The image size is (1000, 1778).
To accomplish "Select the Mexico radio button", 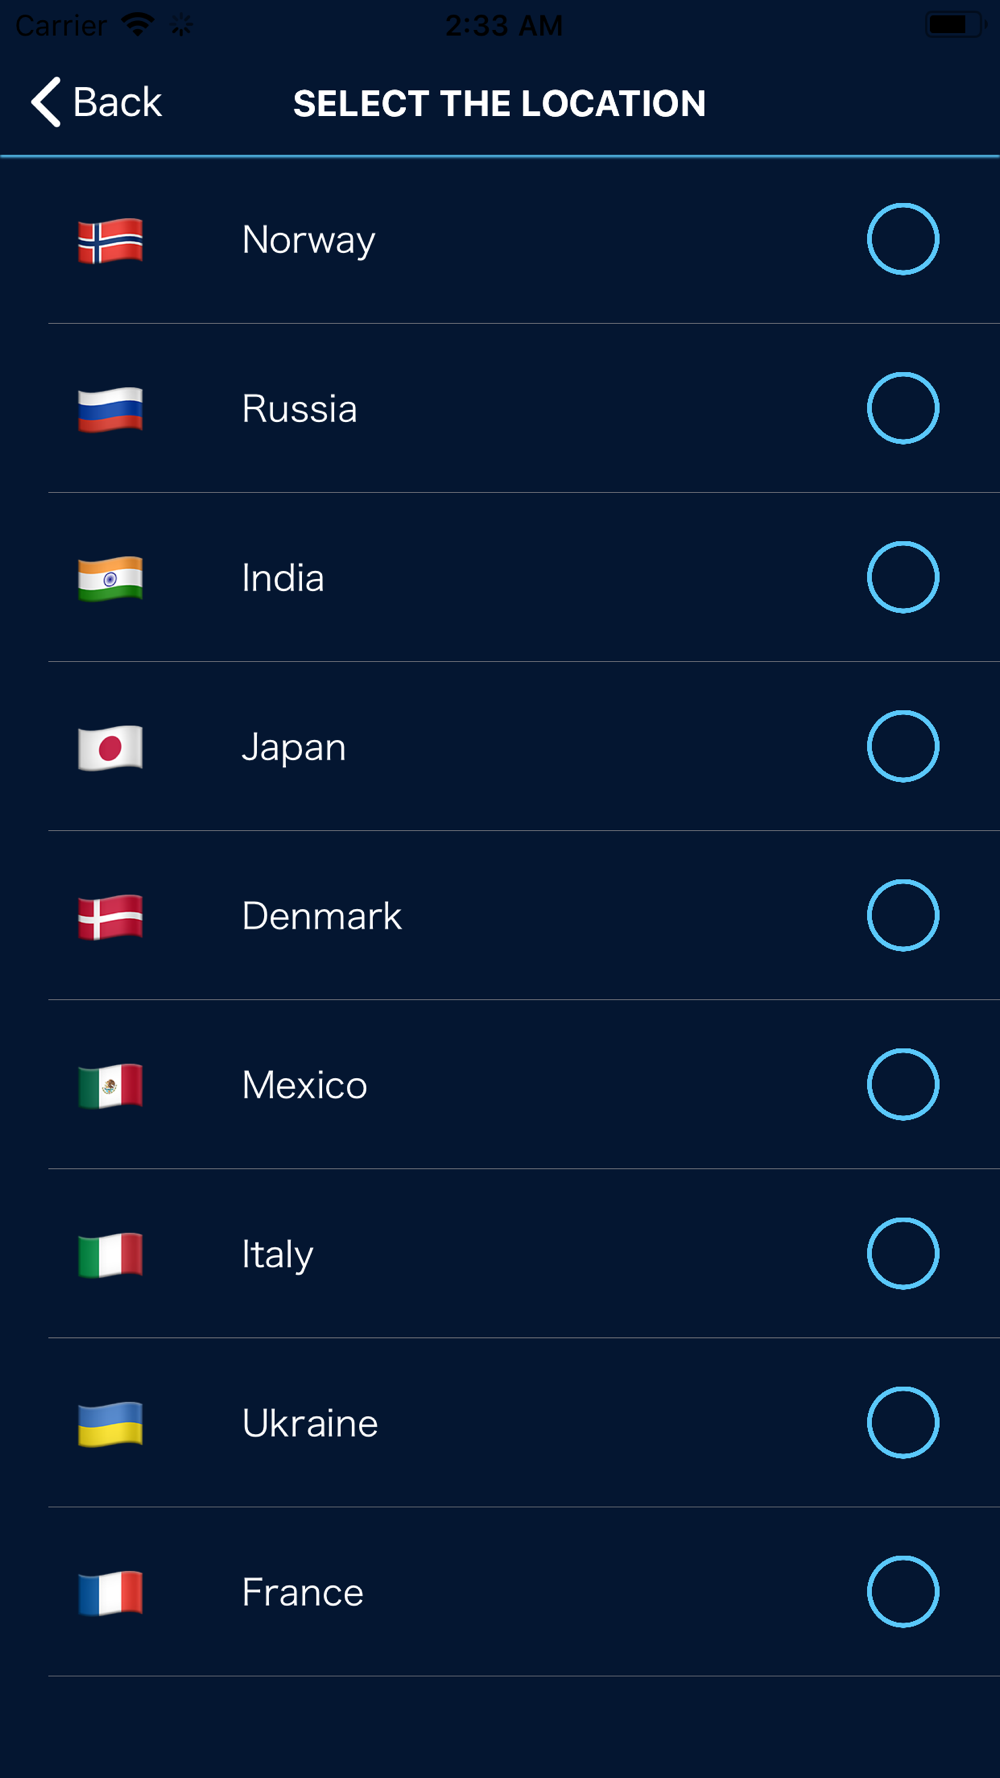I will point(902,1084).
